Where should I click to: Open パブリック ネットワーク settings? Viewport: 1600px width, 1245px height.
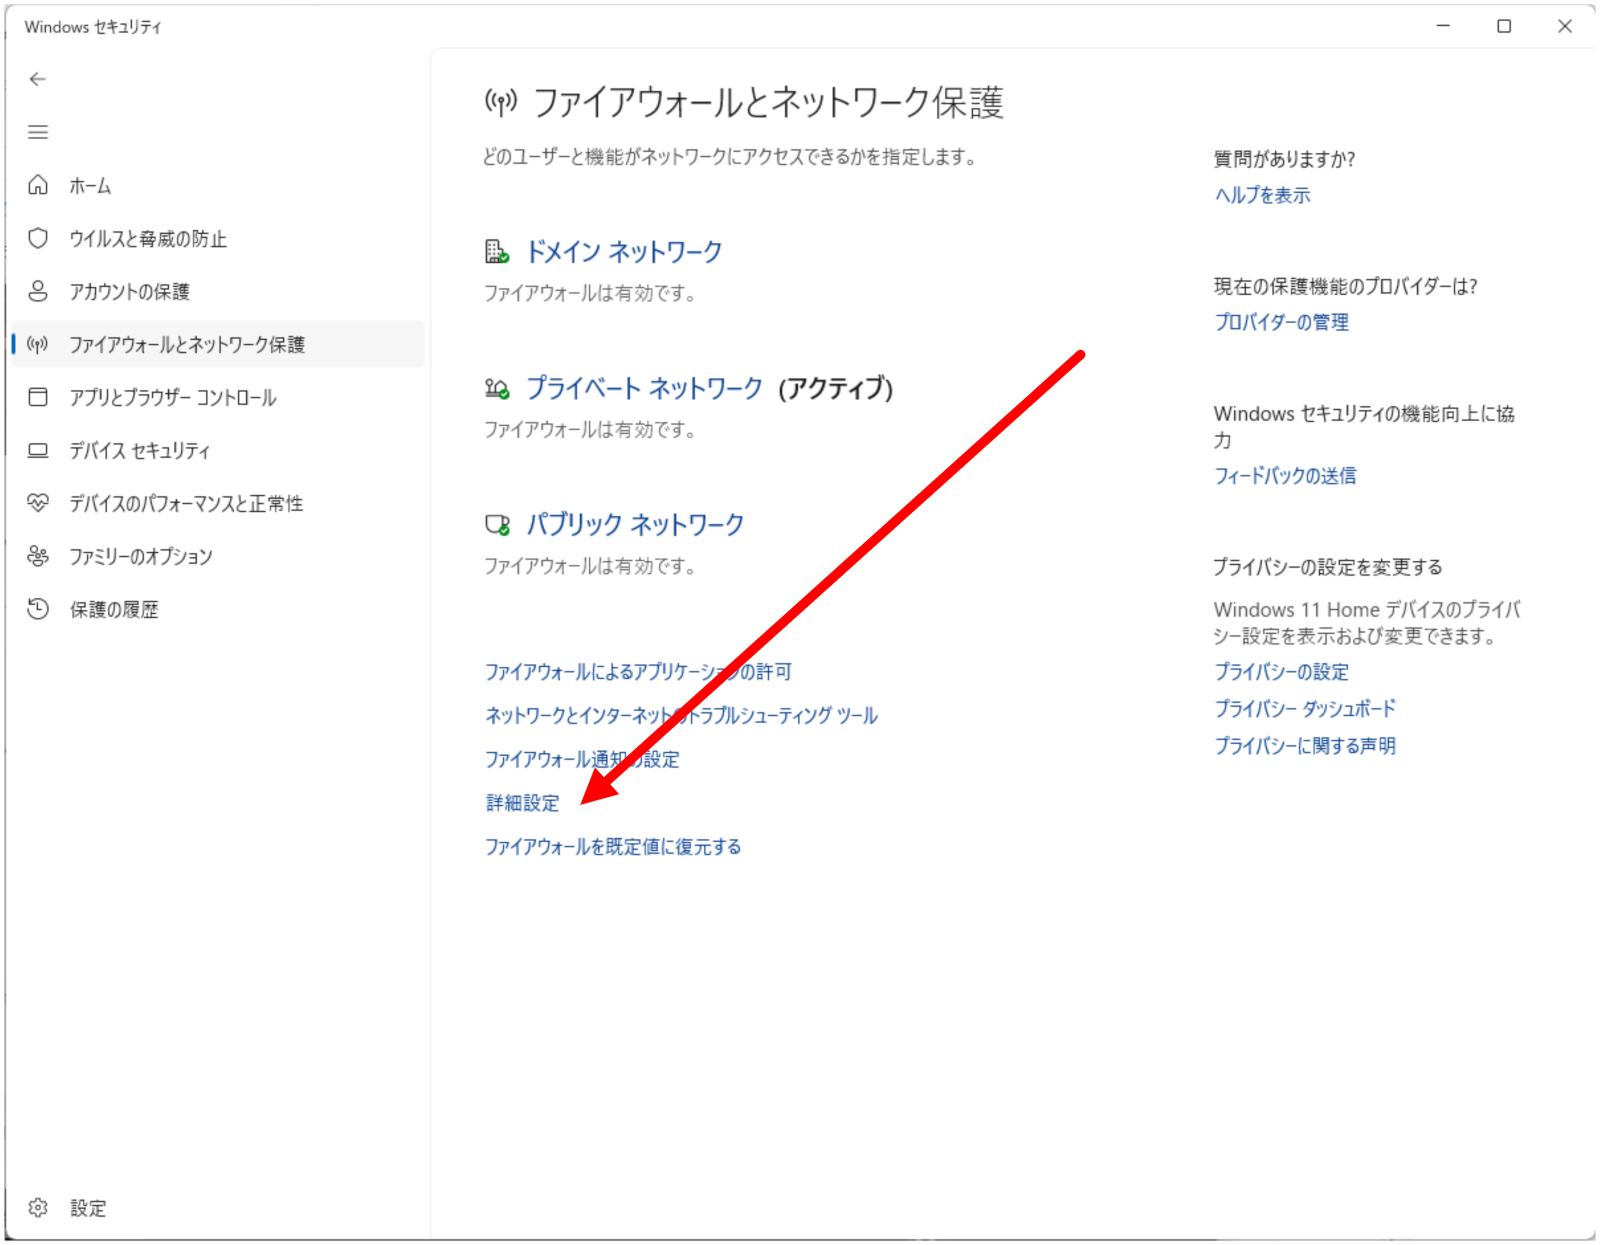click(x=635, y=524)
